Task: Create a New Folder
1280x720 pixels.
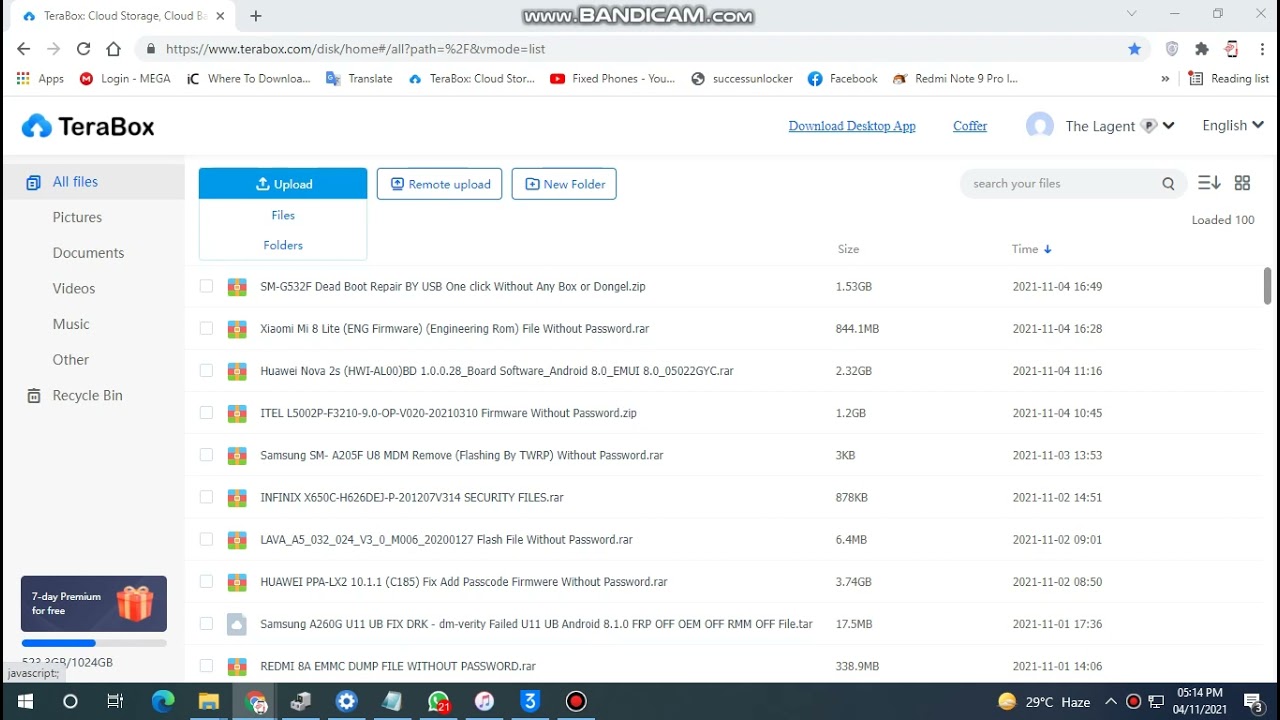Action: point(564,184)
